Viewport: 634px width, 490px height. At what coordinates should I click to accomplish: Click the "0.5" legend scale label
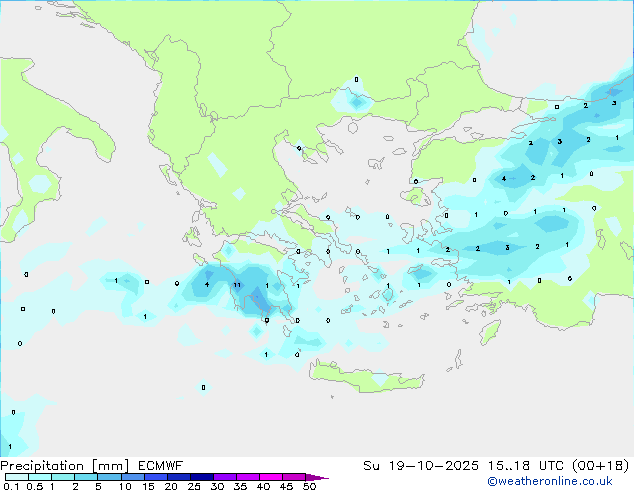click(x=35, y=486)
